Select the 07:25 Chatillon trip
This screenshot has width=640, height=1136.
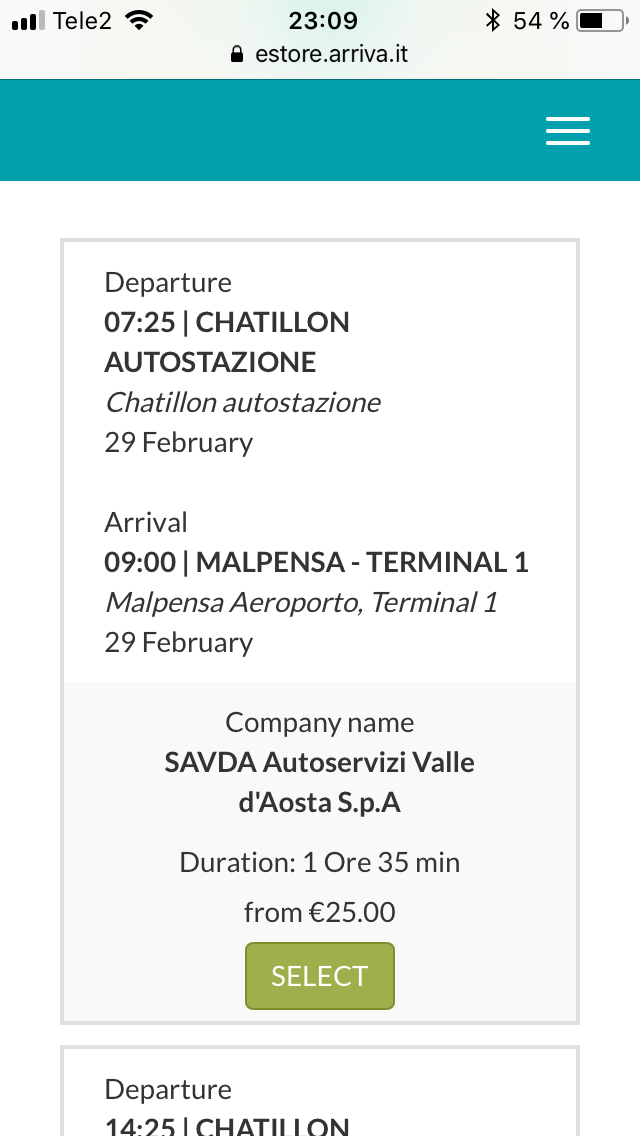pyautogui.click(x=320, y=976)
